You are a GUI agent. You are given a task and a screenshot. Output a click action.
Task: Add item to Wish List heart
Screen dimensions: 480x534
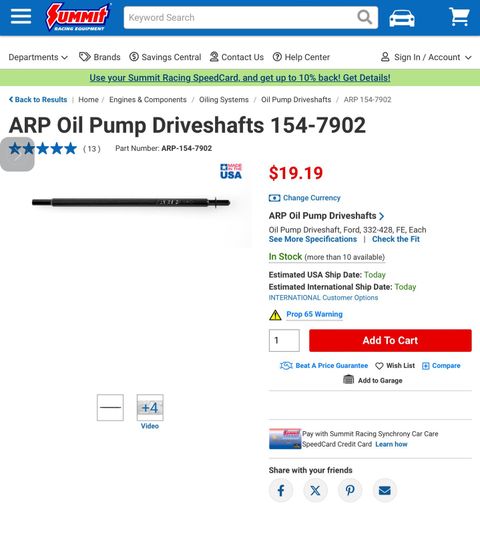(395, 365)
